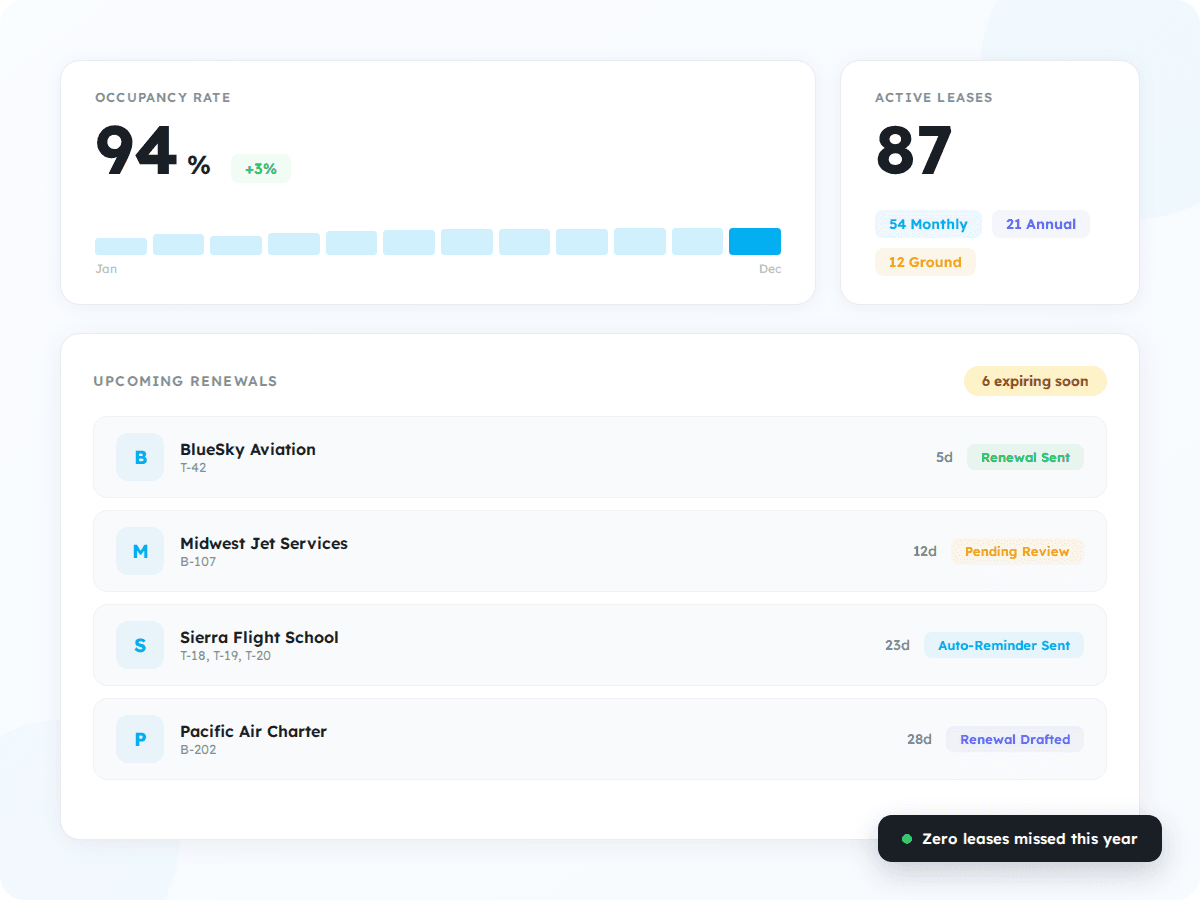Select the highlighted December bar in the chart
Image resolution: width=1200 pixels, height=900 pixels.
(x=755, y=241)
